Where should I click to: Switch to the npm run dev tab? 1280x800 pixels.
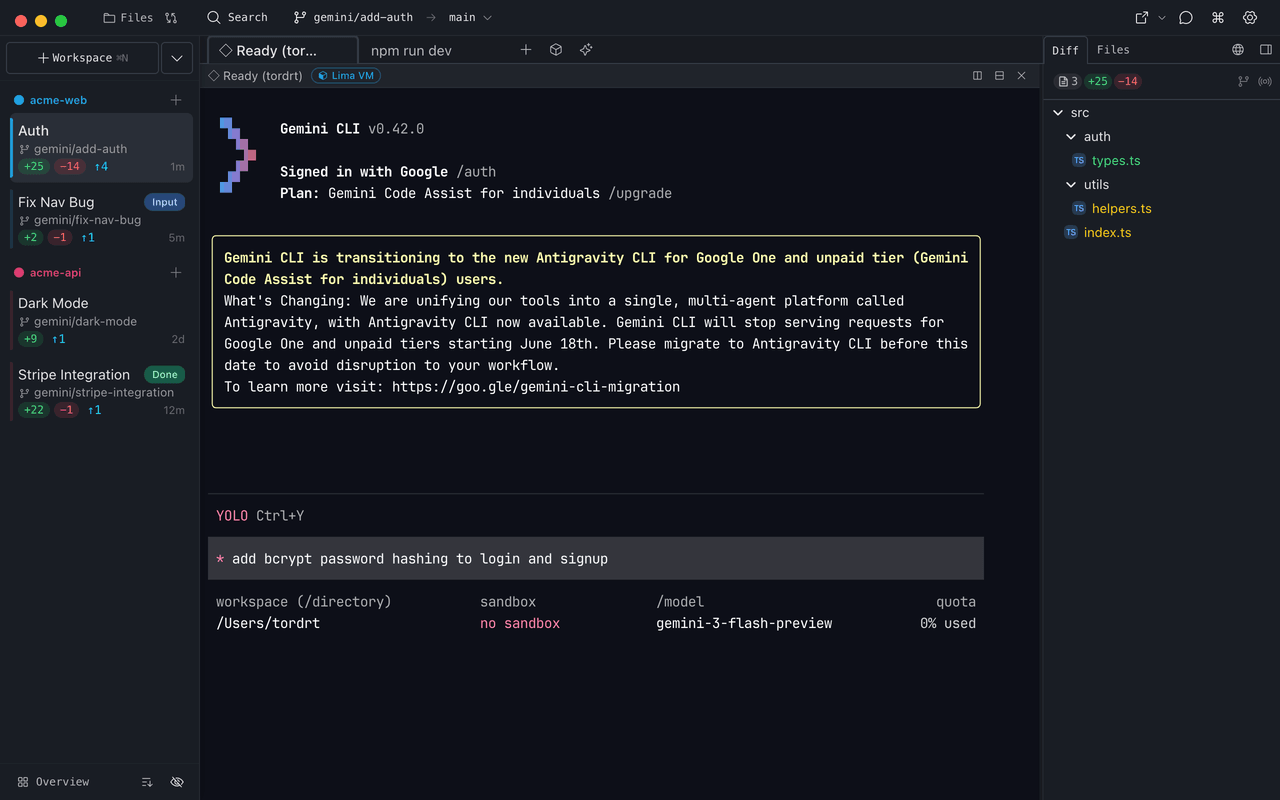(411, 50)
